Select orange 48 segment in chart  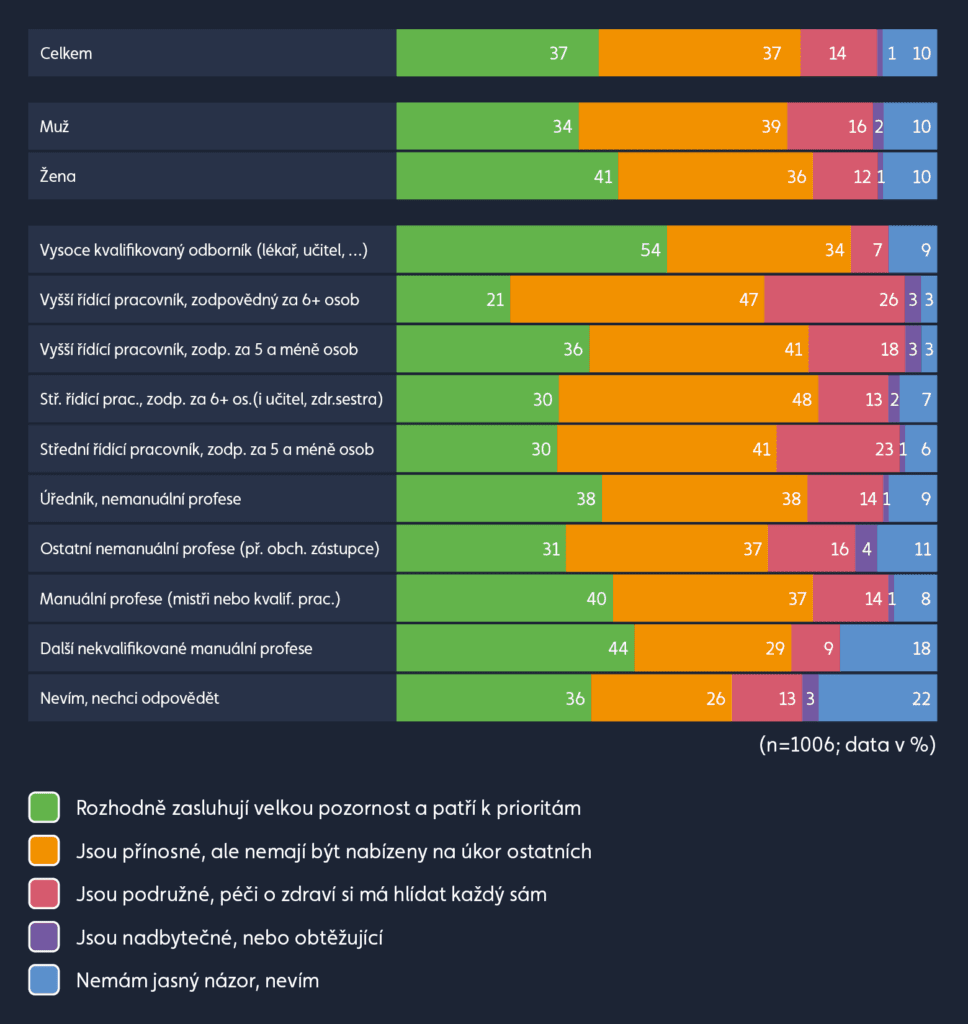pyautogui.click(x=688, y=400)
